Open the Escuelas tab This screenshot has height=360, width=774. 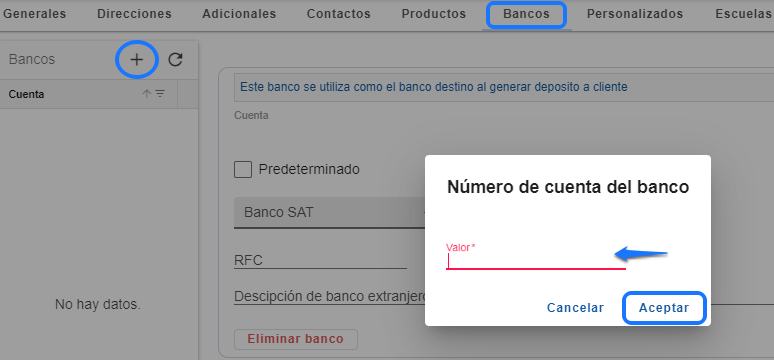[x=743, y=14]
